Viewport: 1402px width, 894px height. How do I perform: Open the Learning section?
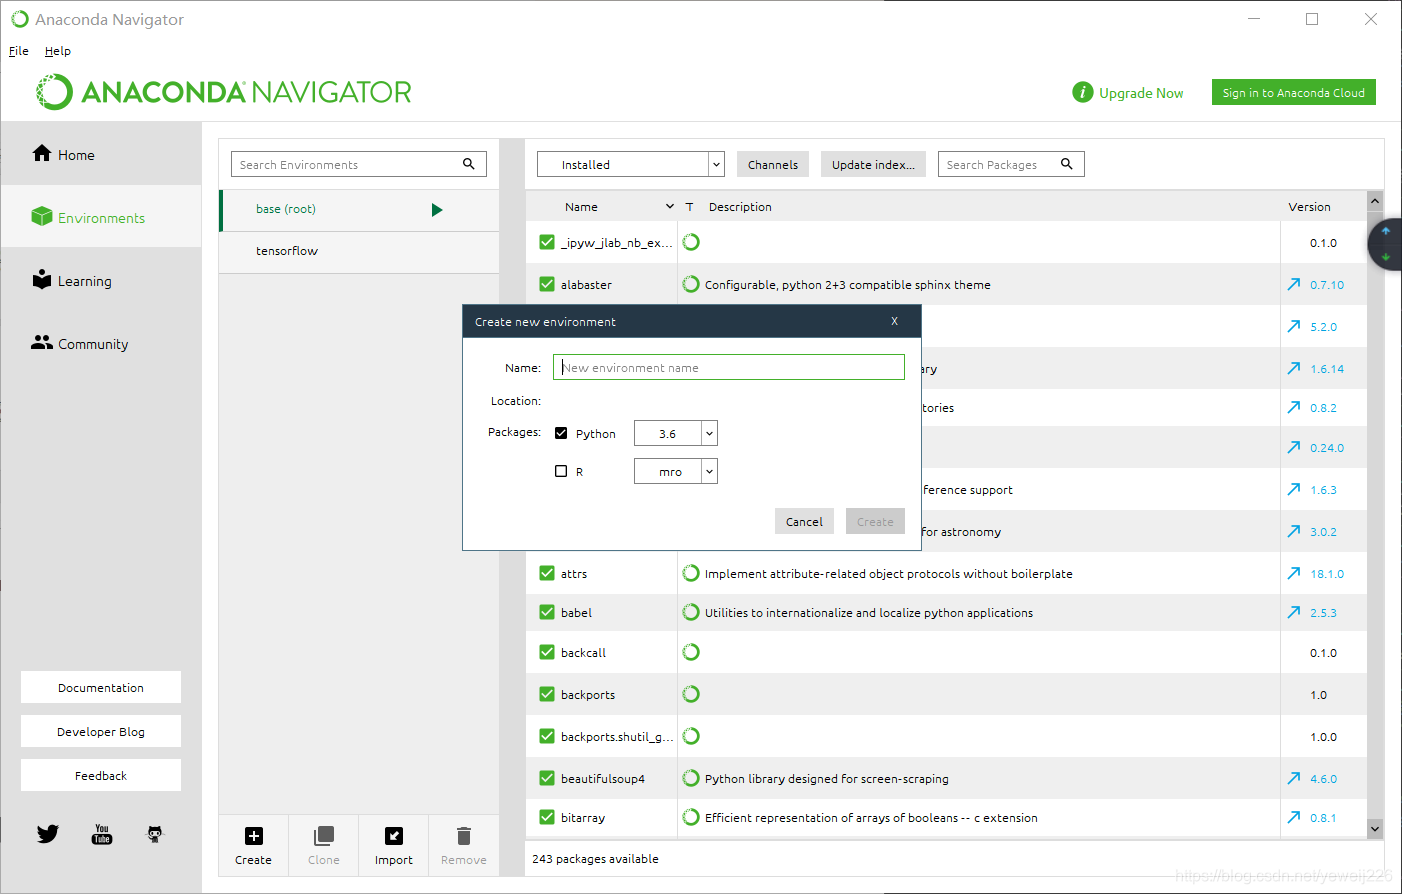(100, 281)
